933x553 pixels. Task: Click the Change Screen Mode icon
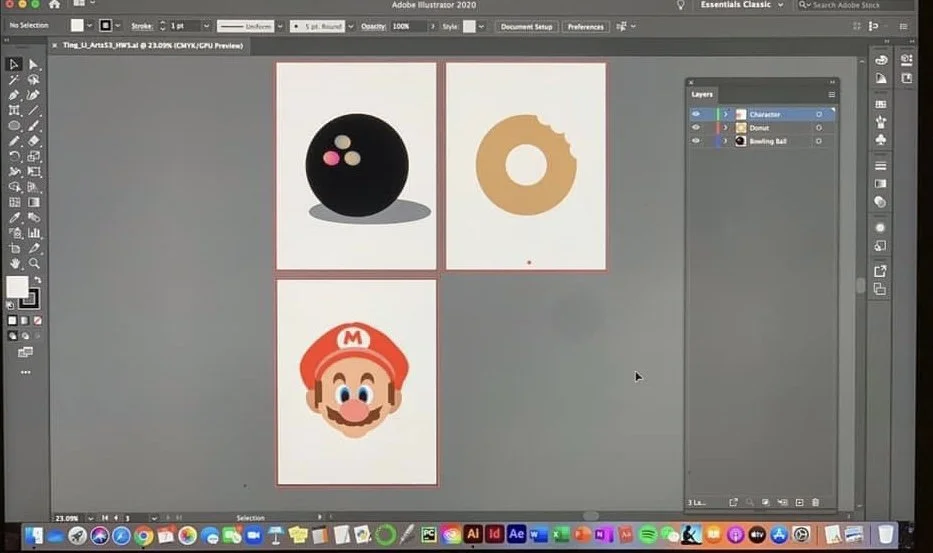[25, 352]
